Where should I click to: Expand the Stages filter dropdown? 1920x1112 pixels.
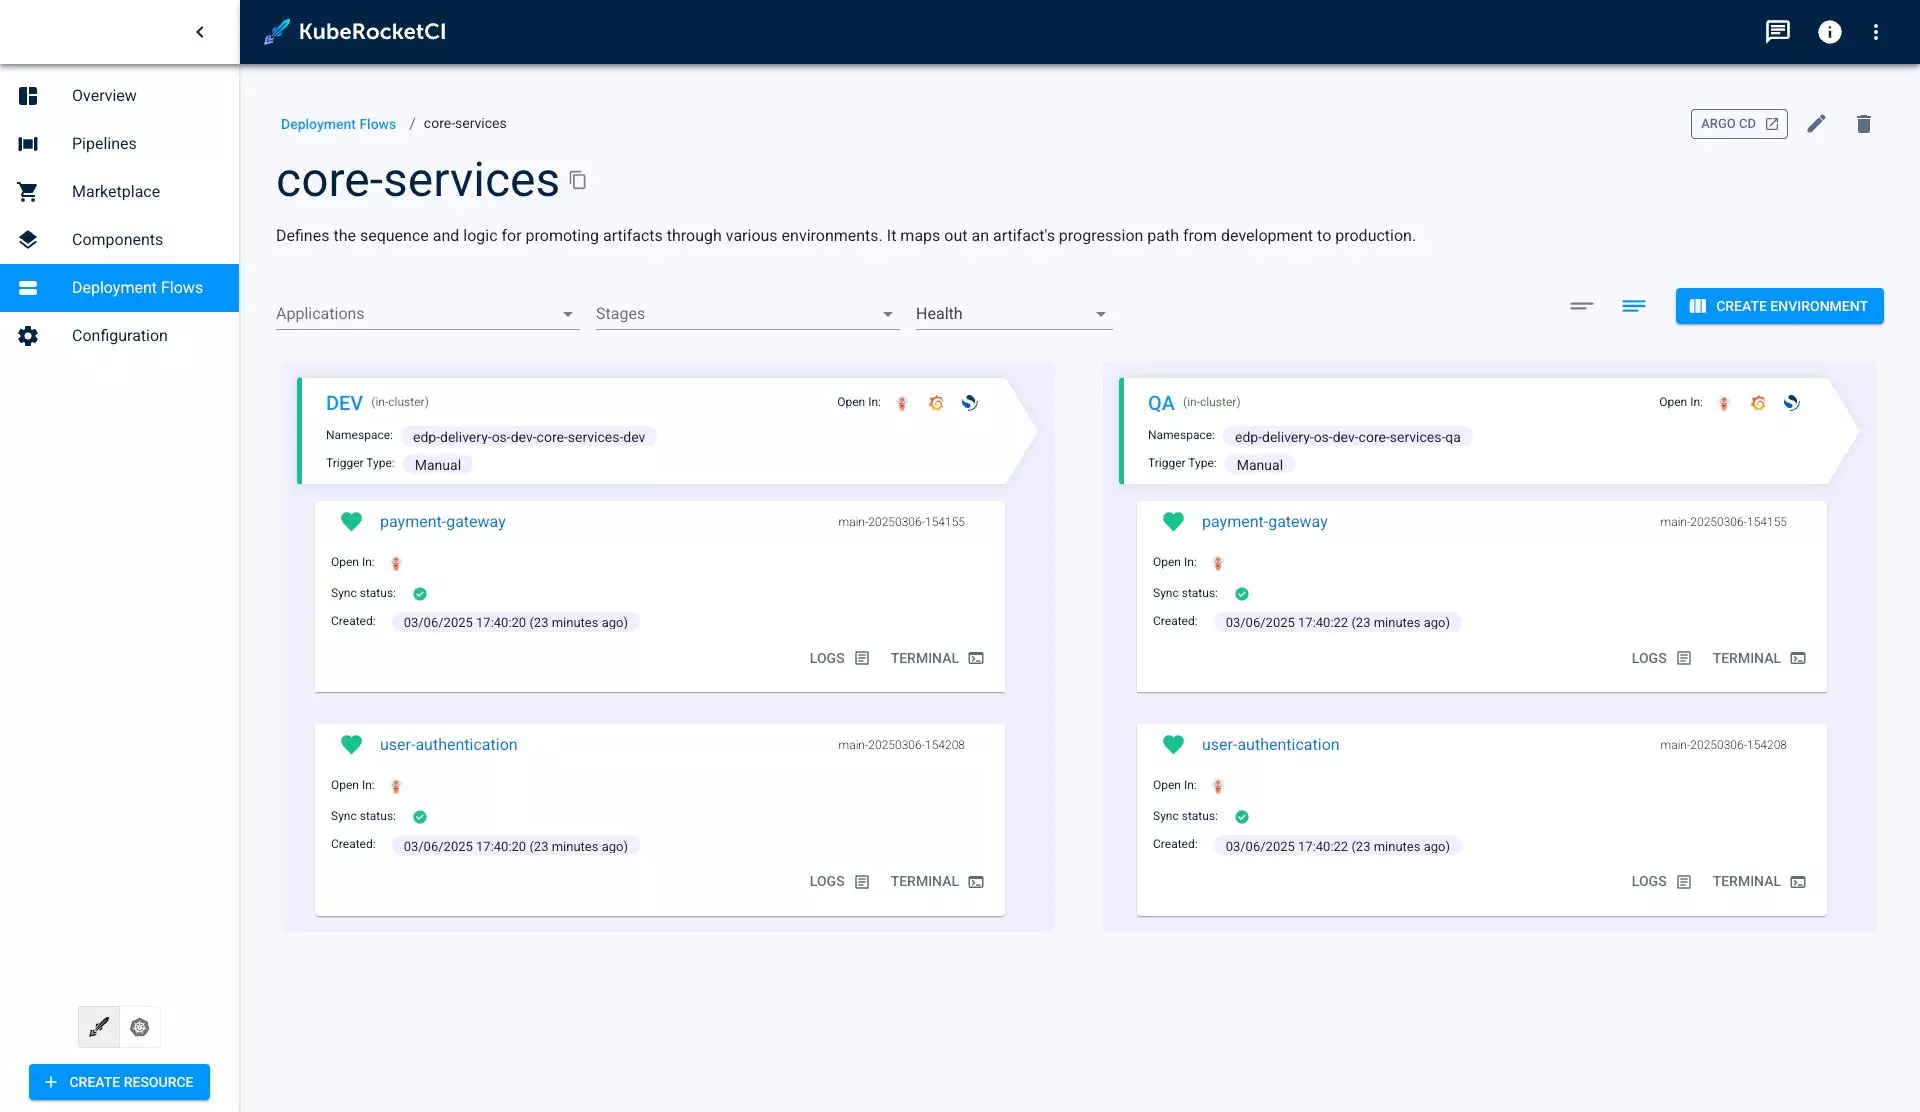(x=745, y=314)
